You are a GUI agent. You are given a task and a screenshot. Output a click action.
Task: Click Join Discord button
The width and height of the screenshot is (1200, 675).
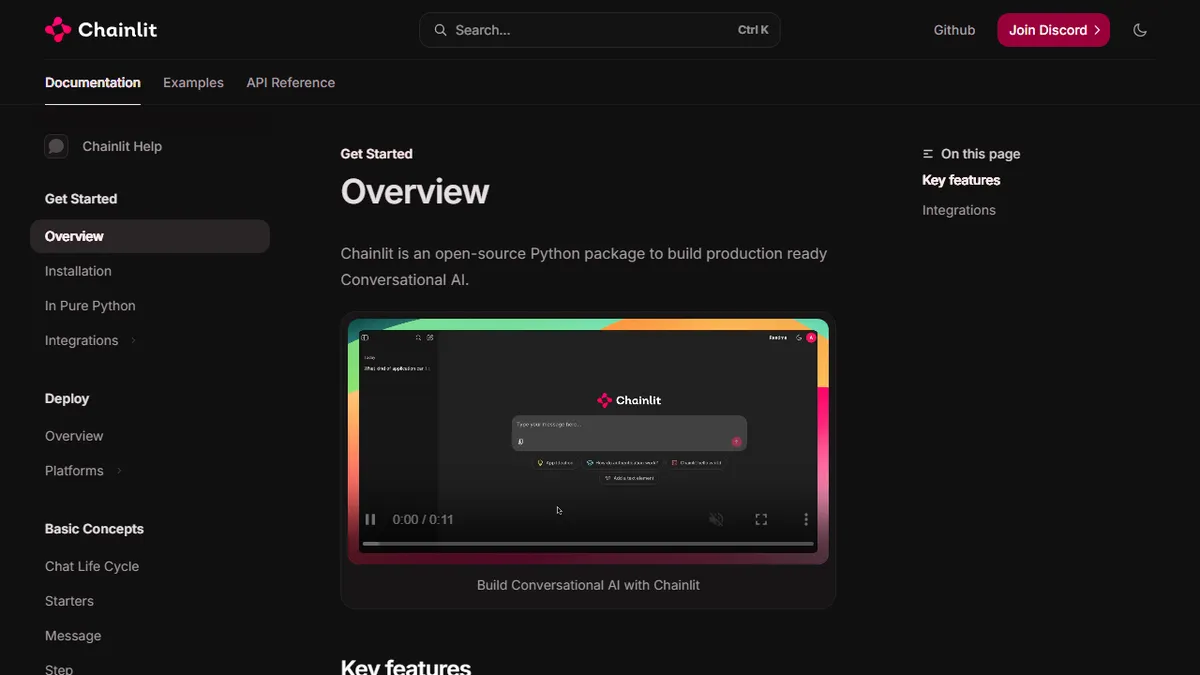click(x=1053, y=30)
